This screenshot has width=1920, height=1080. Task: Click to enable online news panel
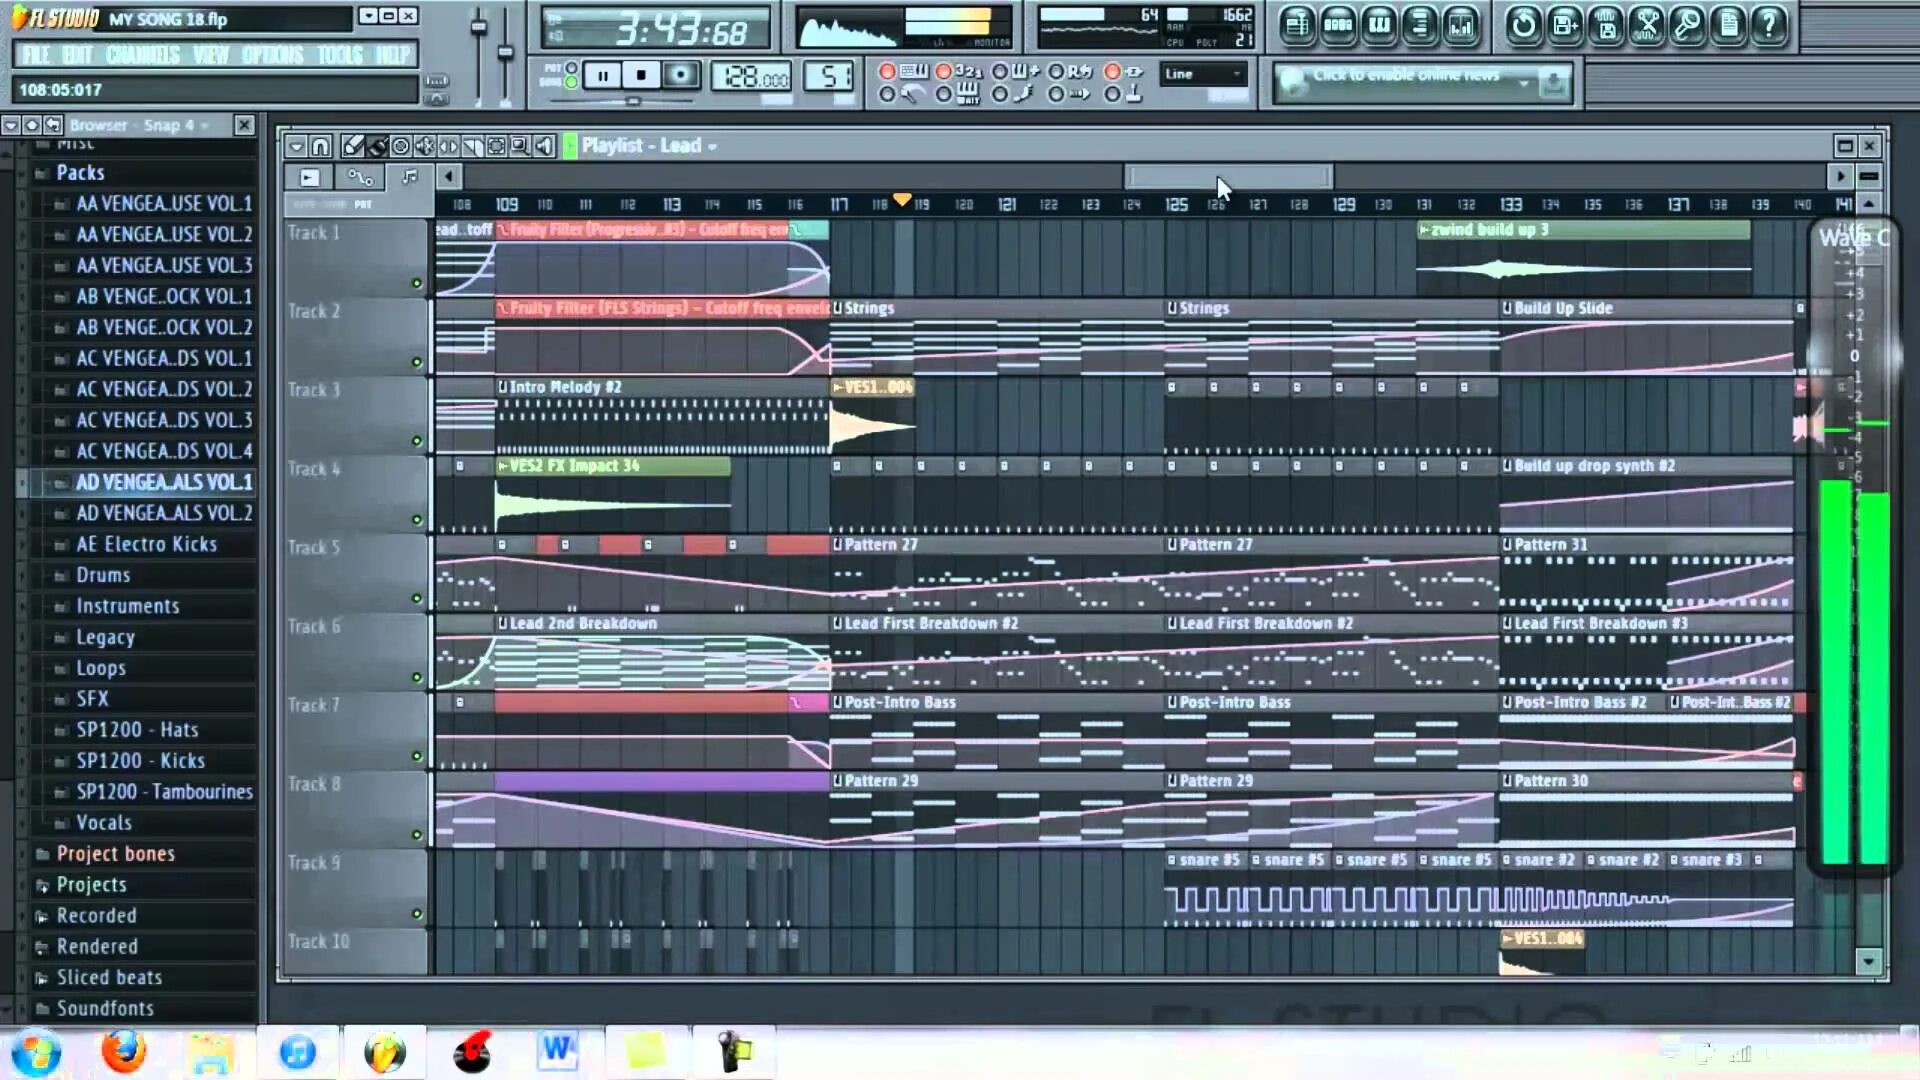click(1405, 77)
